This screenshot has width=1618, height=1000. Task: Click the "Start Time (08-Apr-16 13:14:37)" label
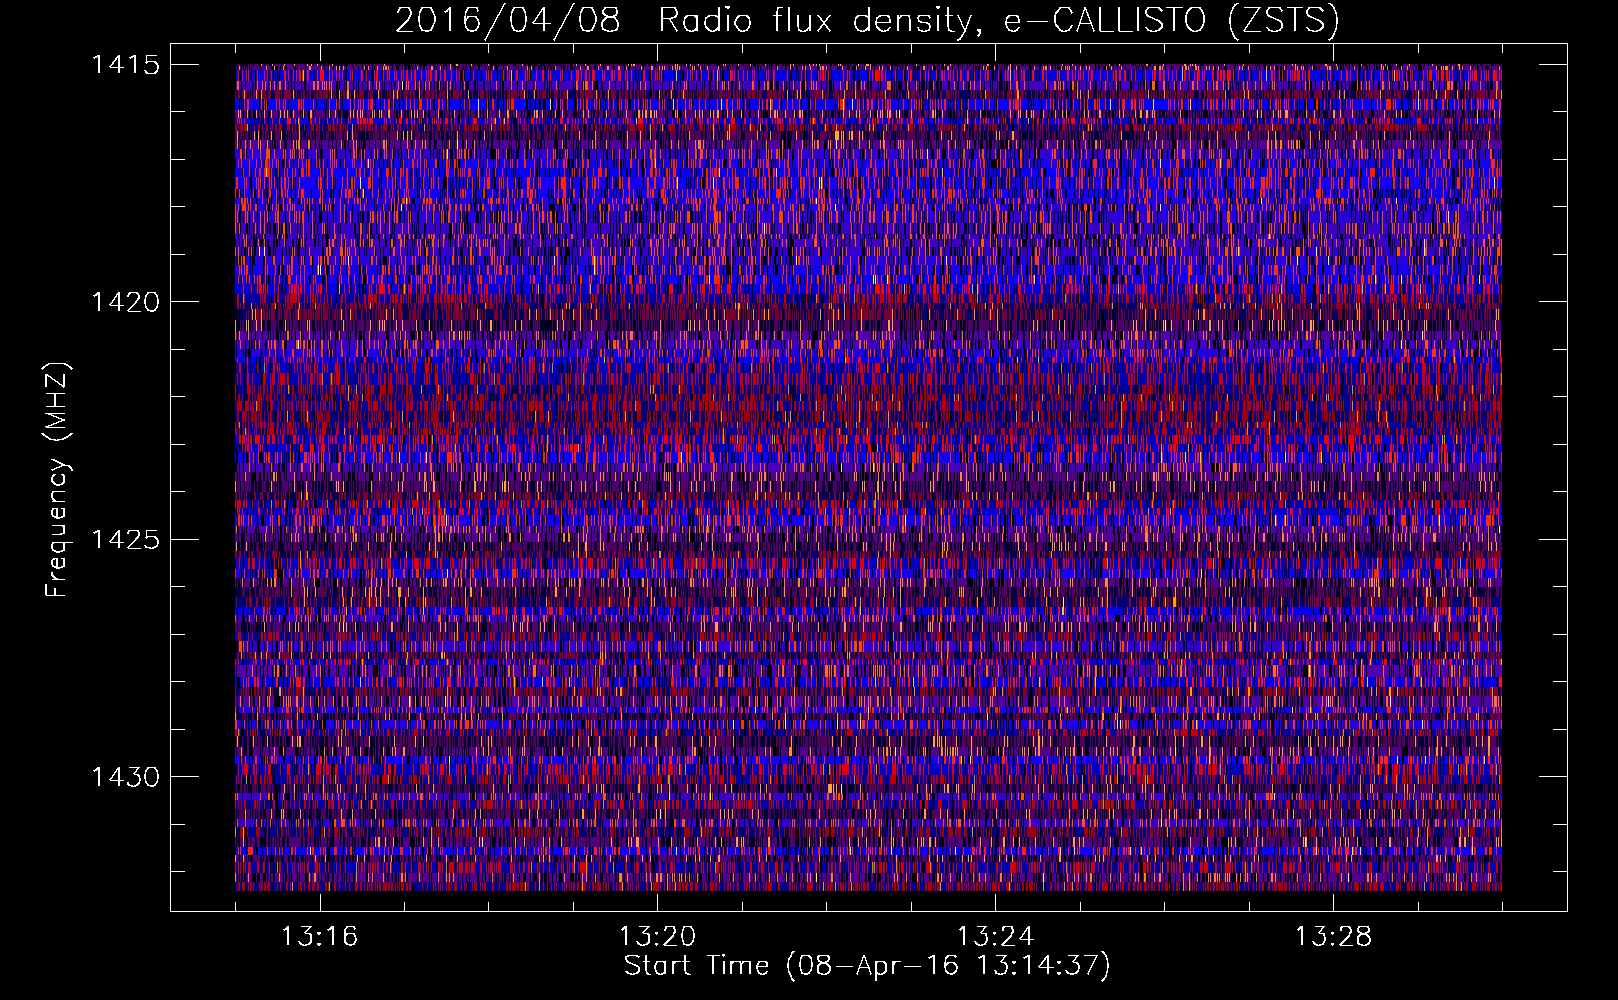(x=867, y=966)
